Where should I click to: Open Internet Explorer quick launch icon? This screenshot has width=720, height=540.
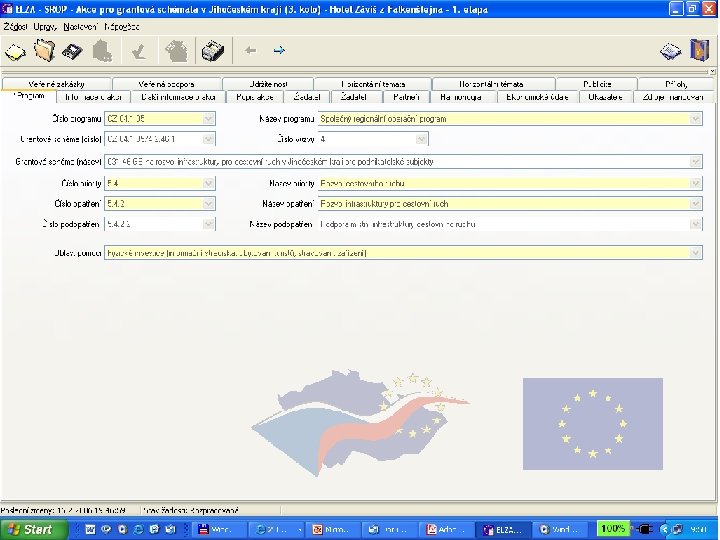tap(138, 530)
